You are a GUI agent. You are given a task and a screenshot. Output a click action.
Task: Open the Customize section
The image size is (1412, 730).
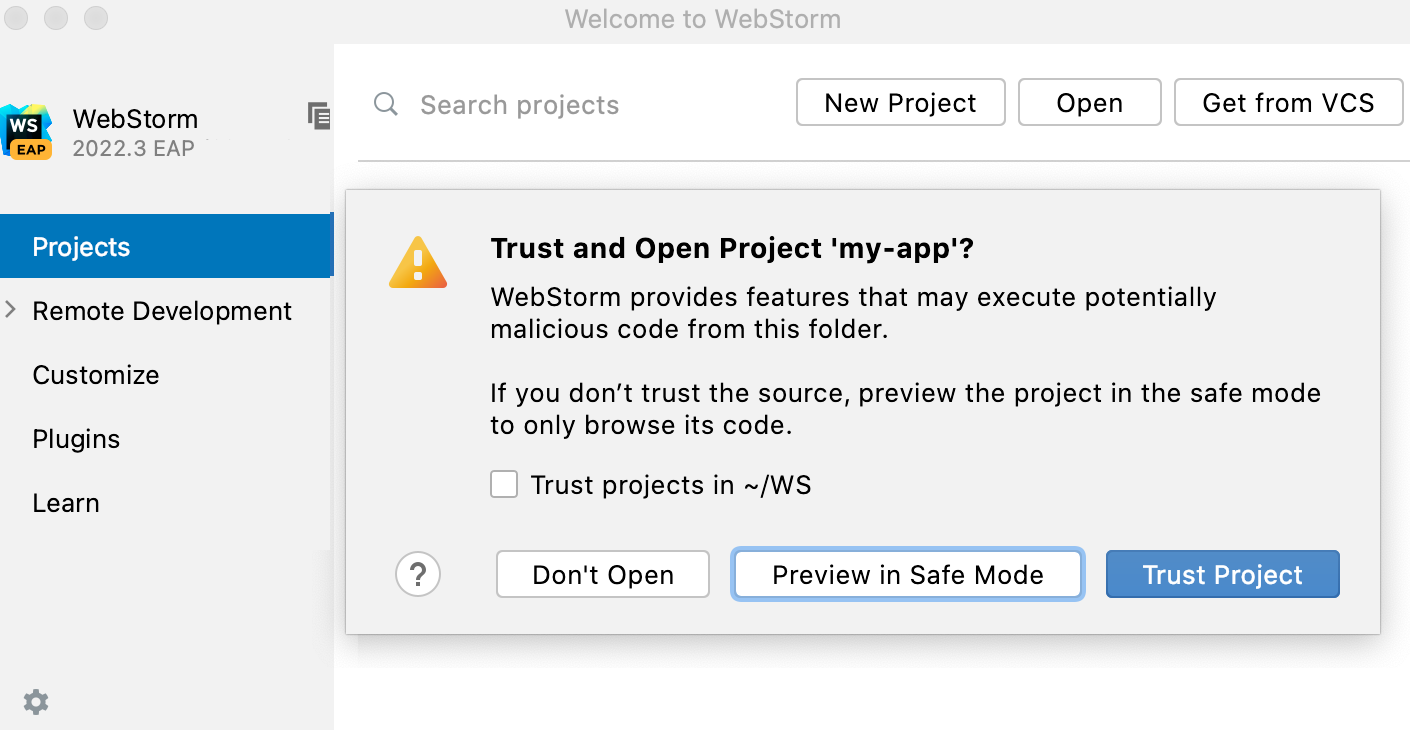(96, 375)
